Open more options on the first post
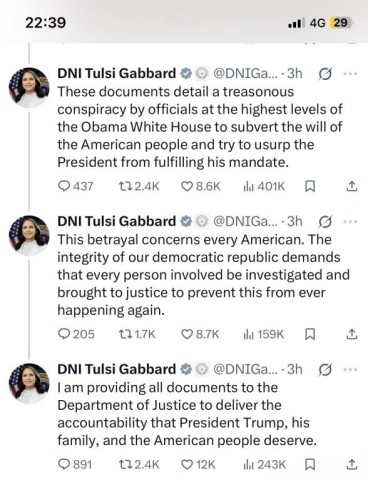This screenshot has width=368, height=480. point(350,74)
